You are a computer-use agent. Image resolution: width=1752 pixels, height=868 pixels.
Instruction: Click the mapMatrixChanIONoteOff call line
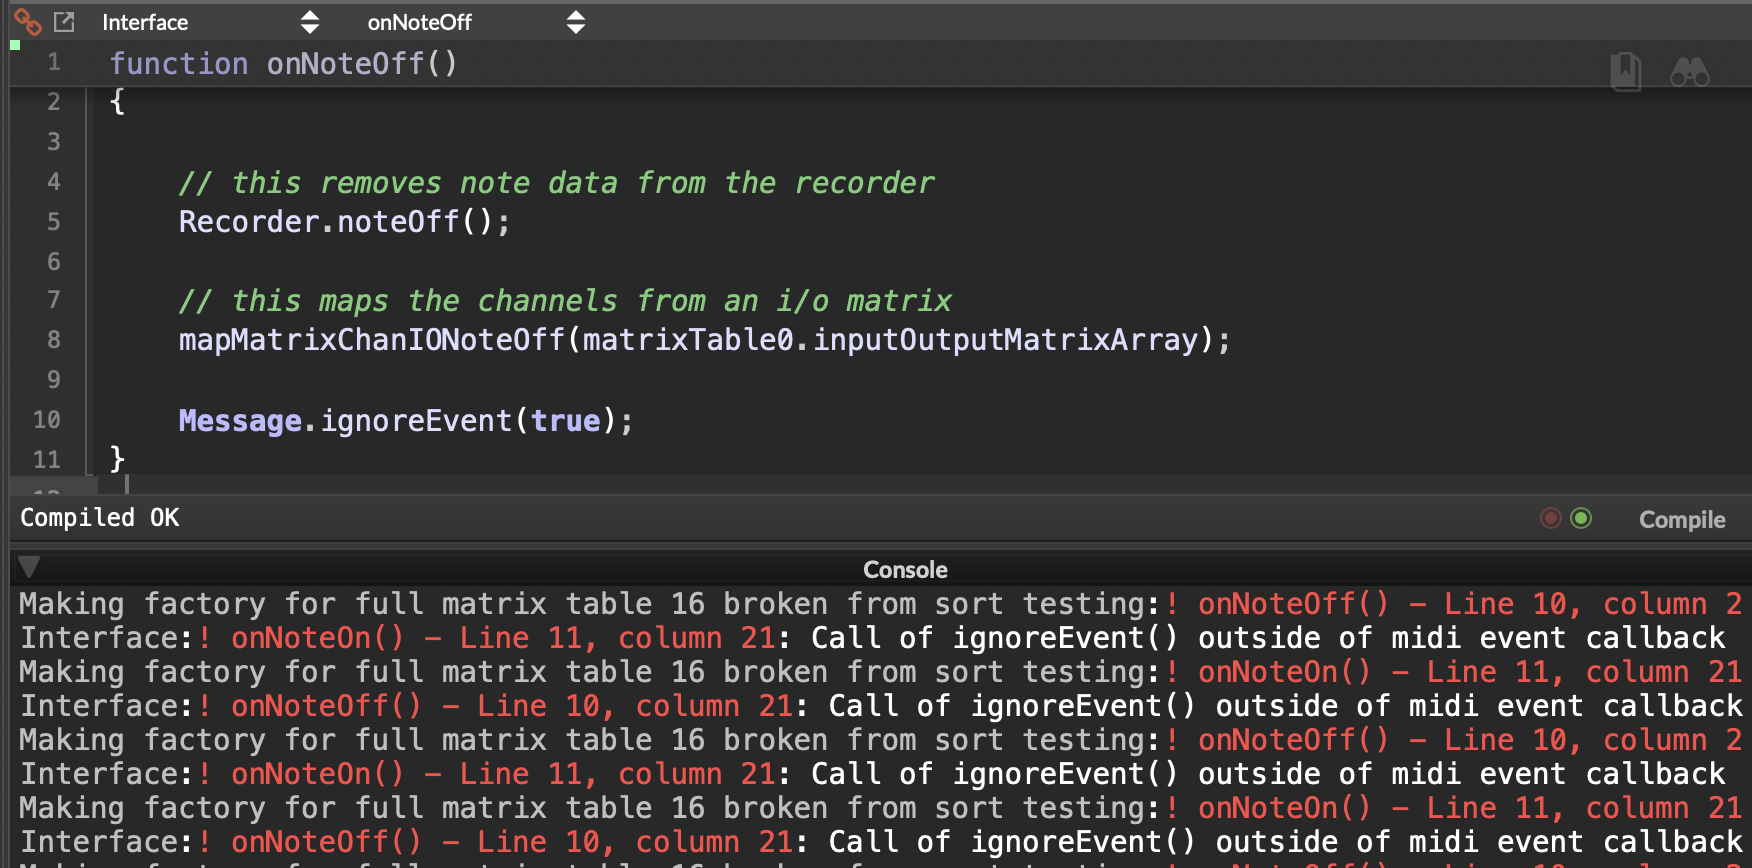(704, 340)
